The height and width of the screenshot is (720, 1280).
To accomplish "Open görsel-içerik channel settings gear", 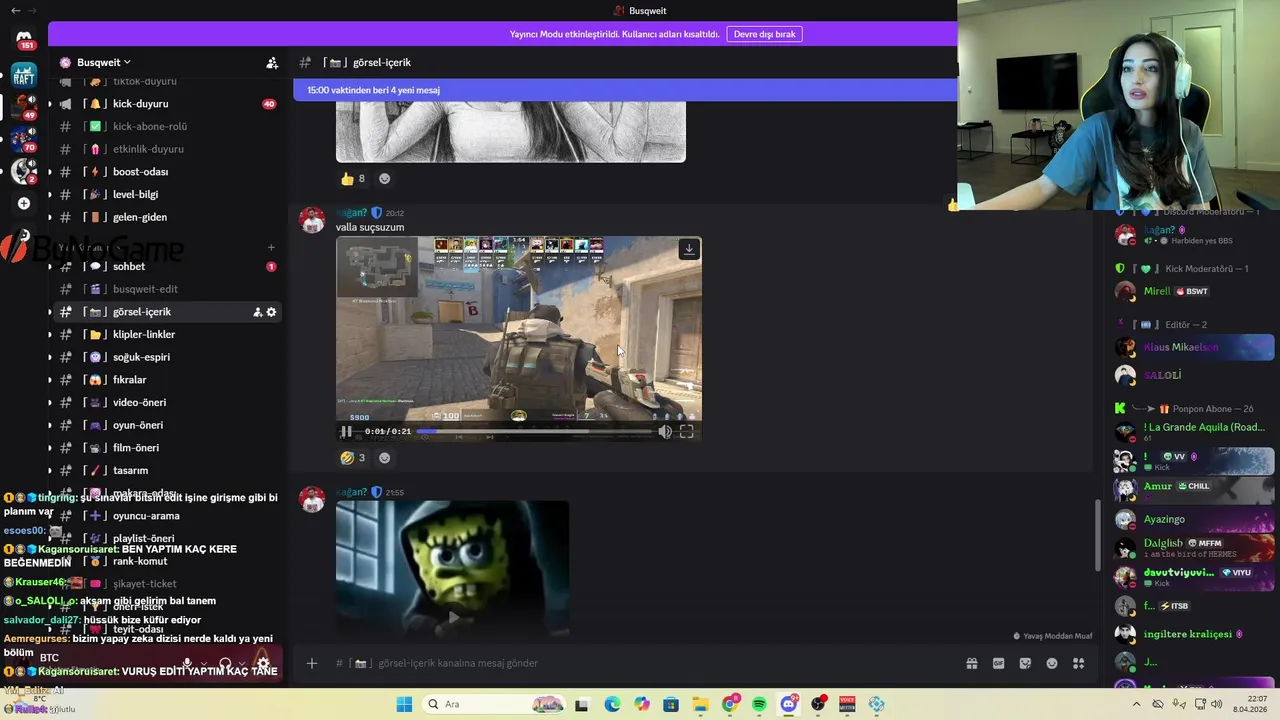I will tap(271, 312).
